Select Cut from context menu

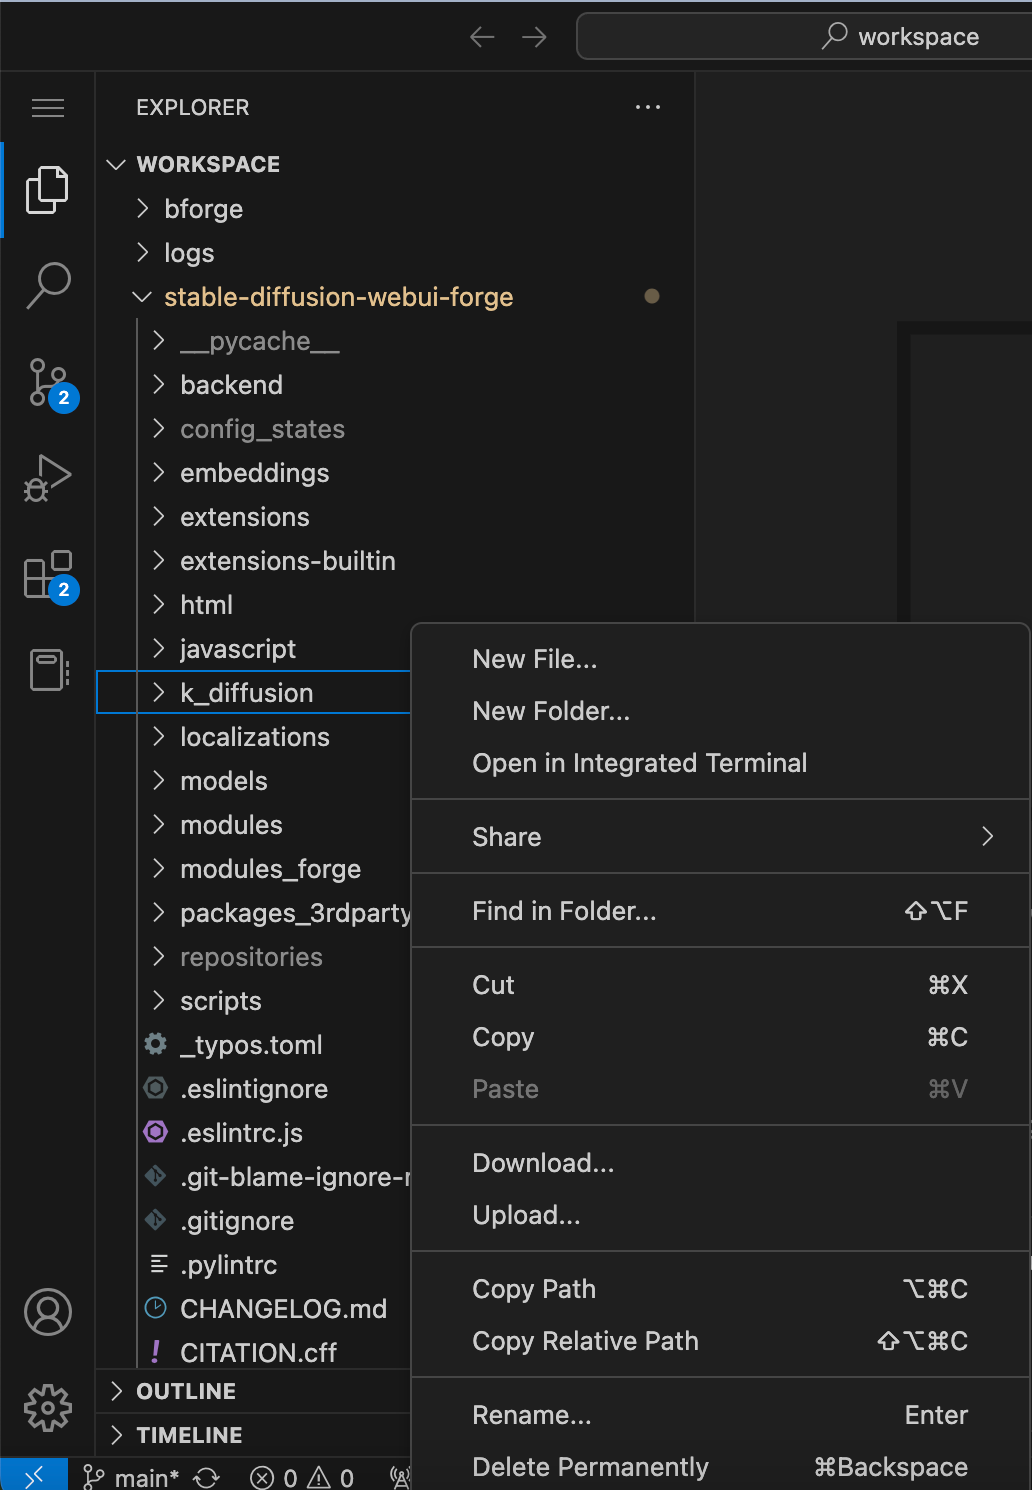tap(721, 985)
